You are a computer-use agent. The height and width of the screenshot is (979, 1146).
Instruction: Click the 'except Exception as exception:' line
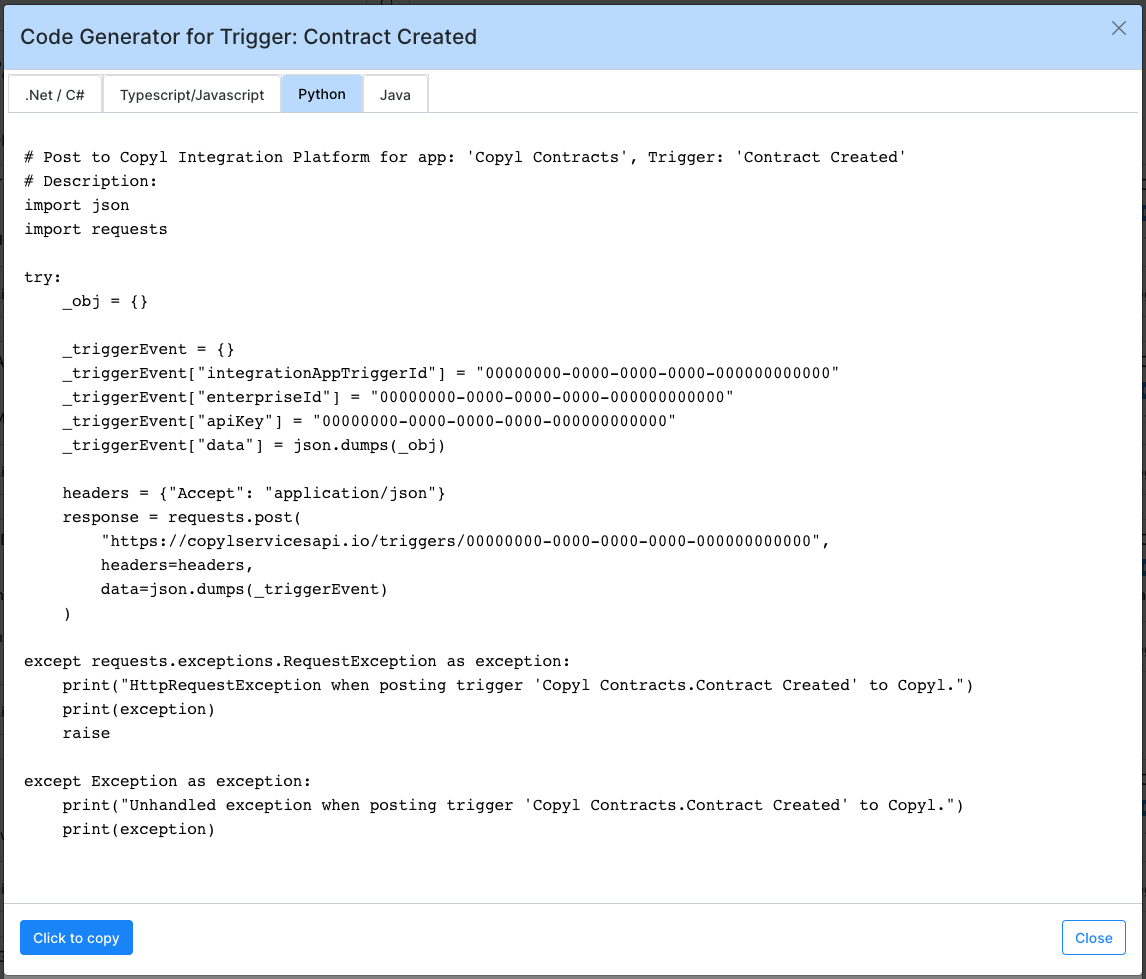click(167, 782)
